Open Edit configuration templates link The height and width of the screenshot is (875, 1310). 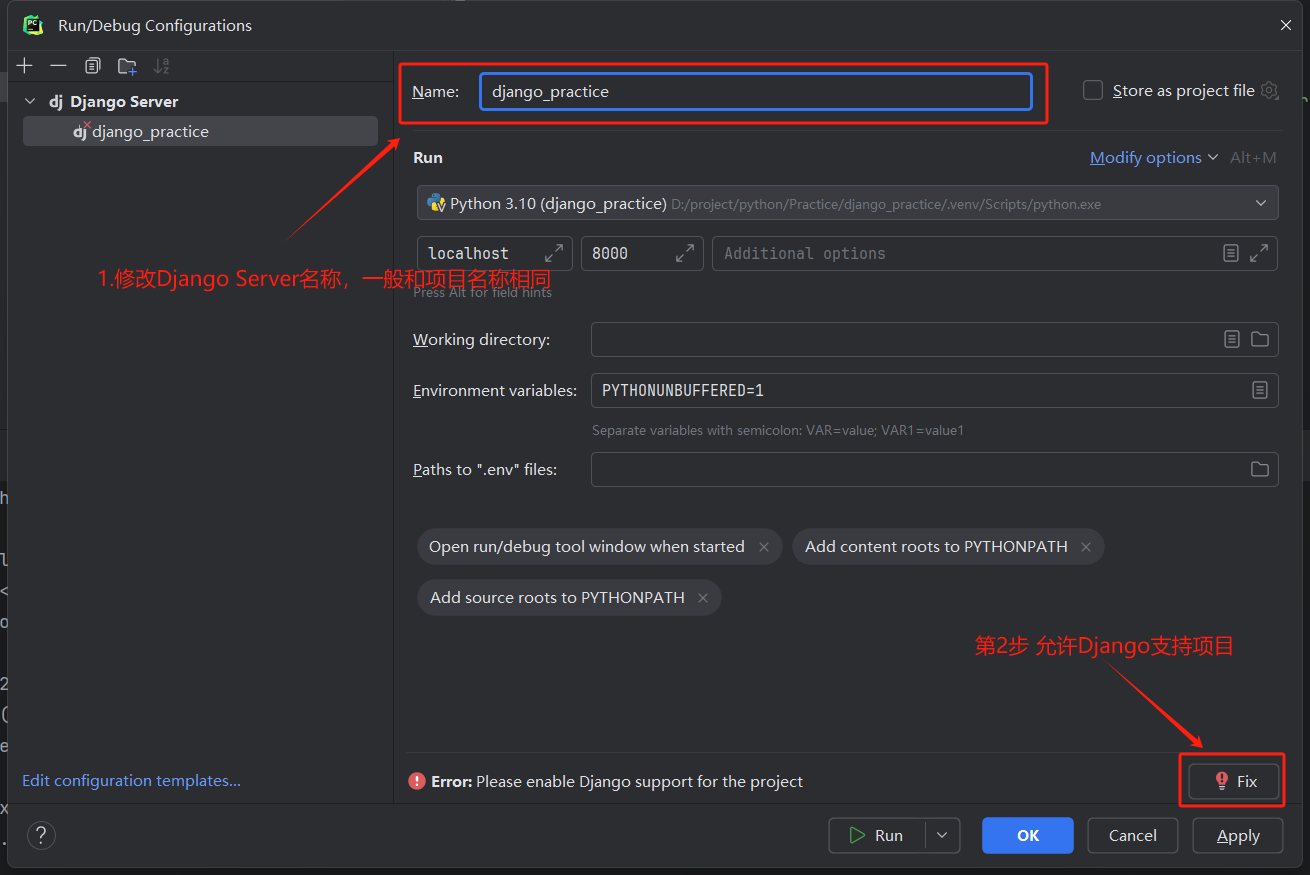click(x=131, y=781)
